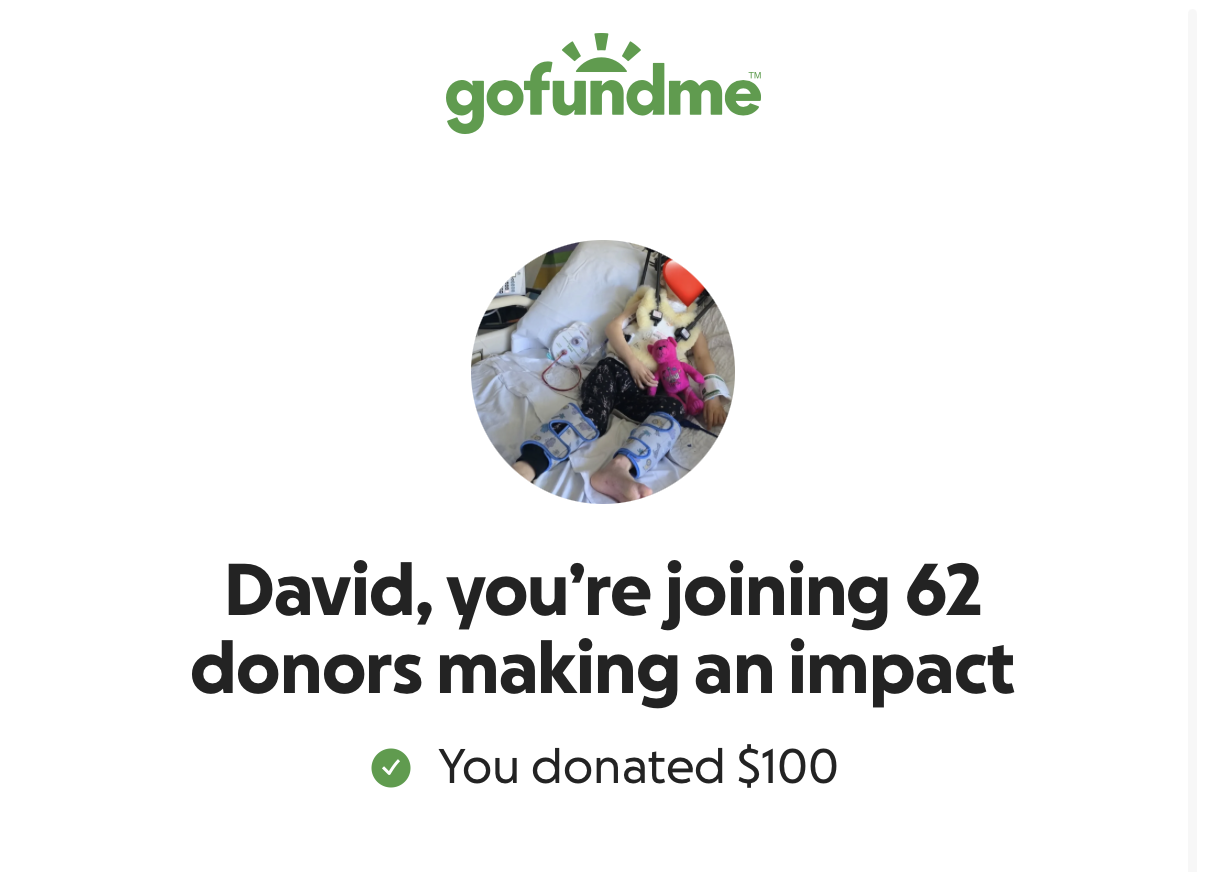Click the green sunburst icon above the logo
Screen dimensions: 1206x872
pyautogui.click(x=601, y=51)
